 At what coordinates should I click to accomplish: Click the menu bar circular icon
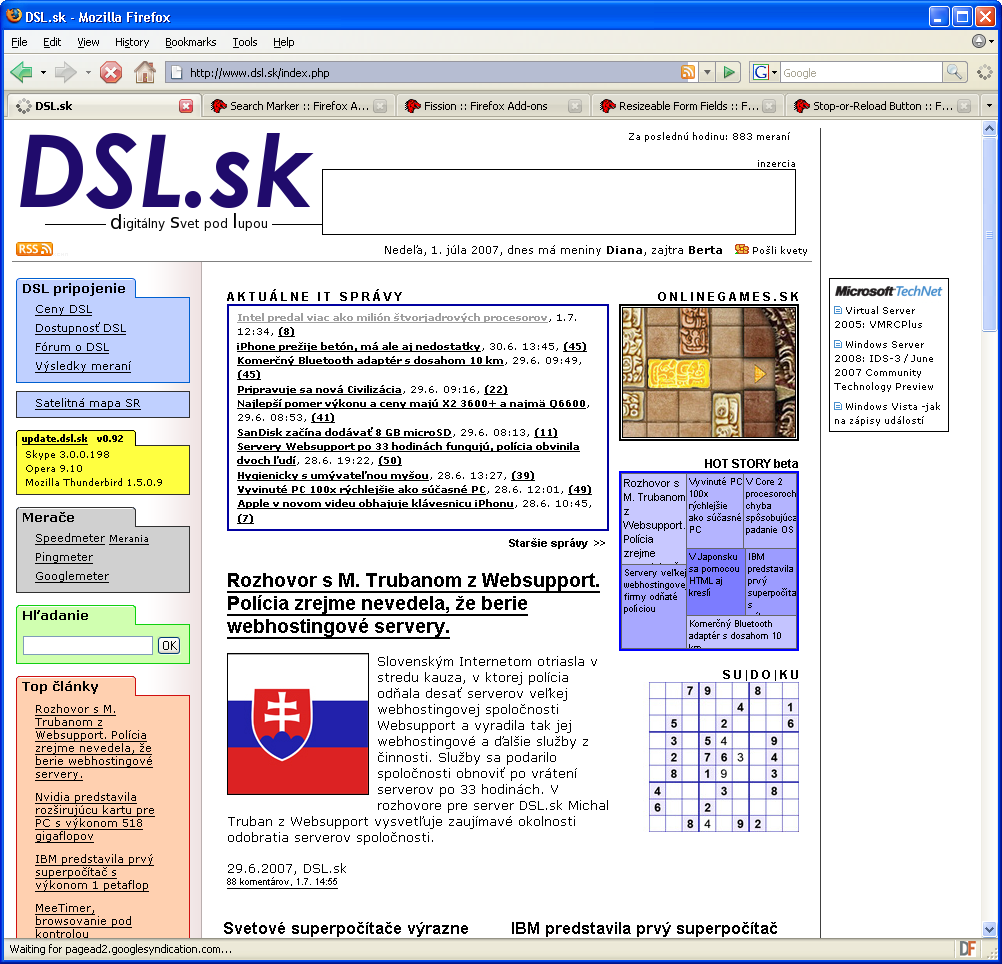(979, 42)
